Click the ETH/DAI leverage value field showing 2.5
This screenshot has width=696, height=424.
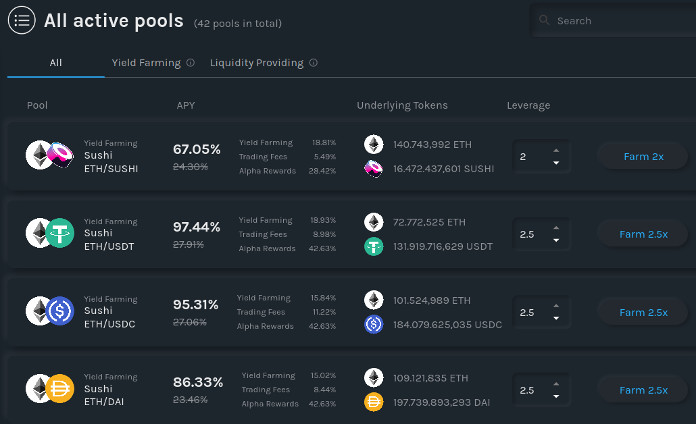click(541, 390)
